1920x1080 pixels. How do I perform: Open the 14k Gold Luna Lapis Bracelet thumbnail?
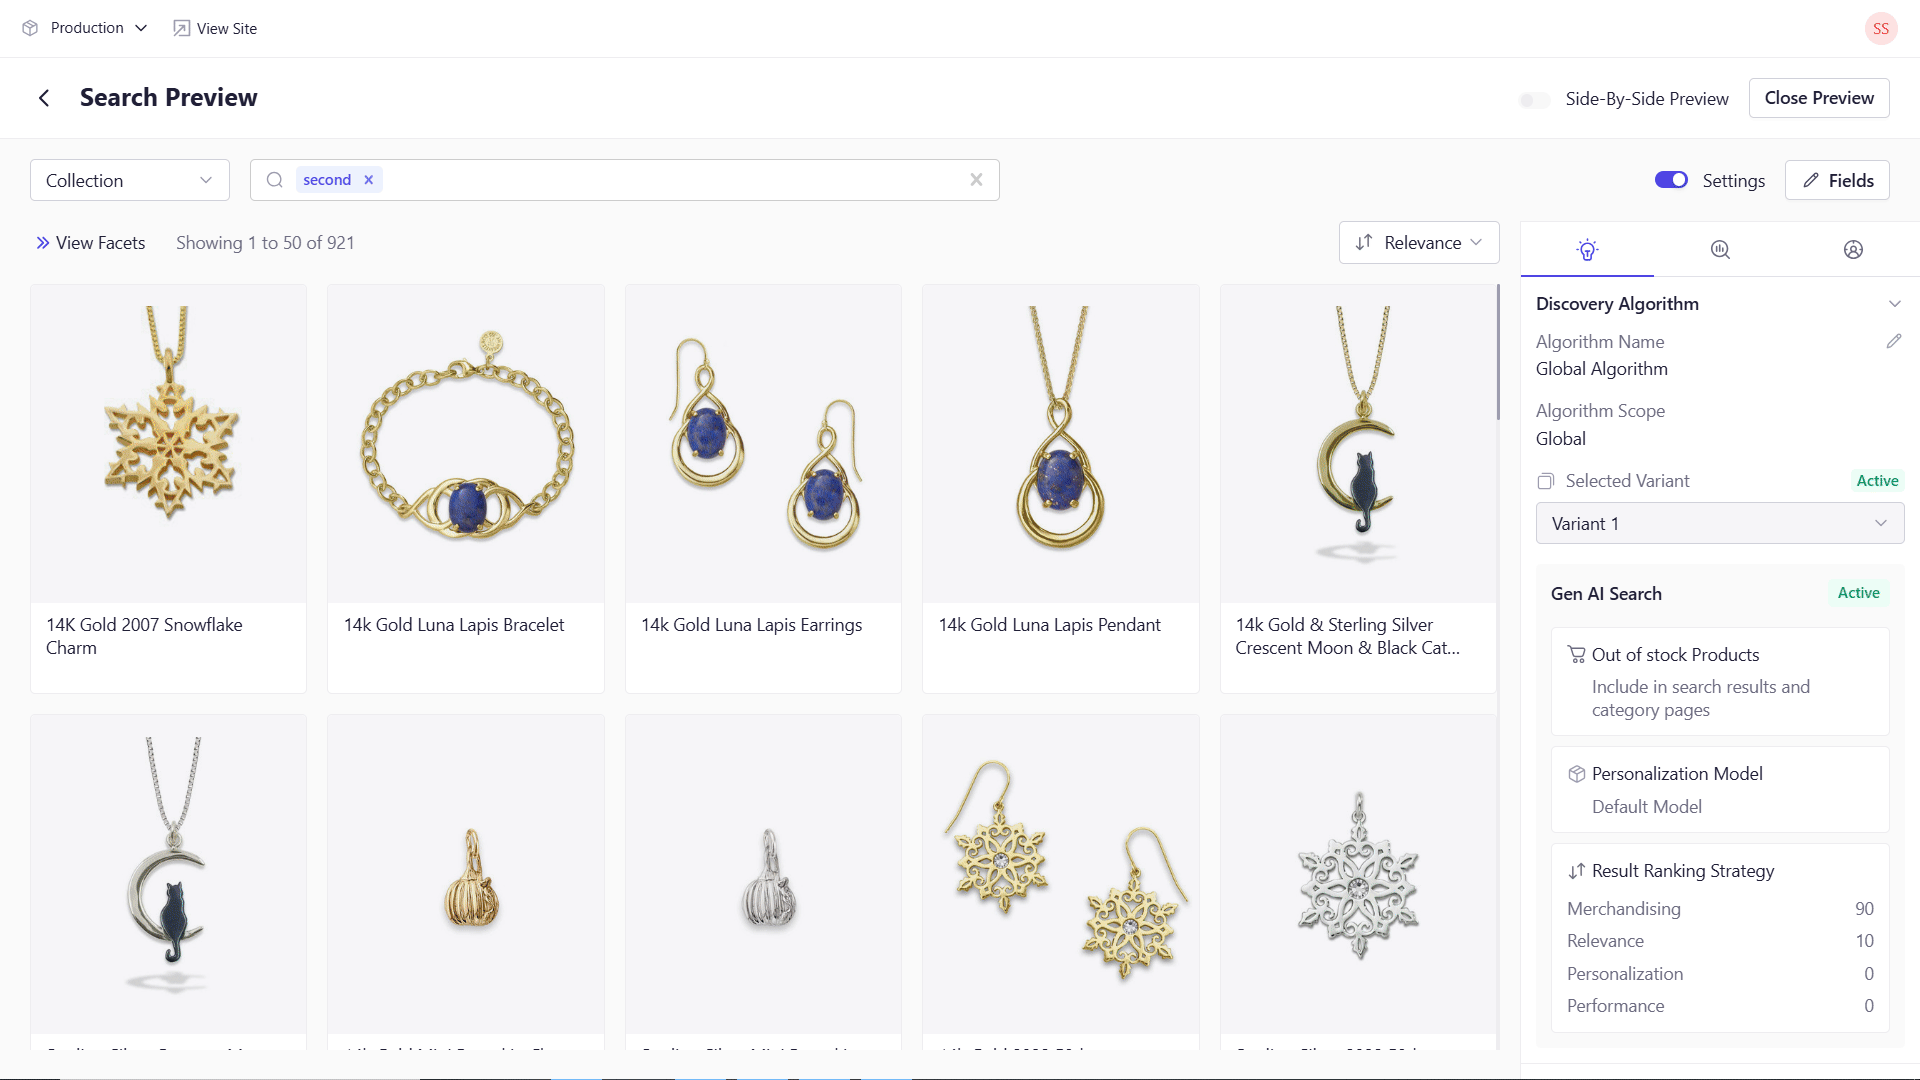point(466,444)
